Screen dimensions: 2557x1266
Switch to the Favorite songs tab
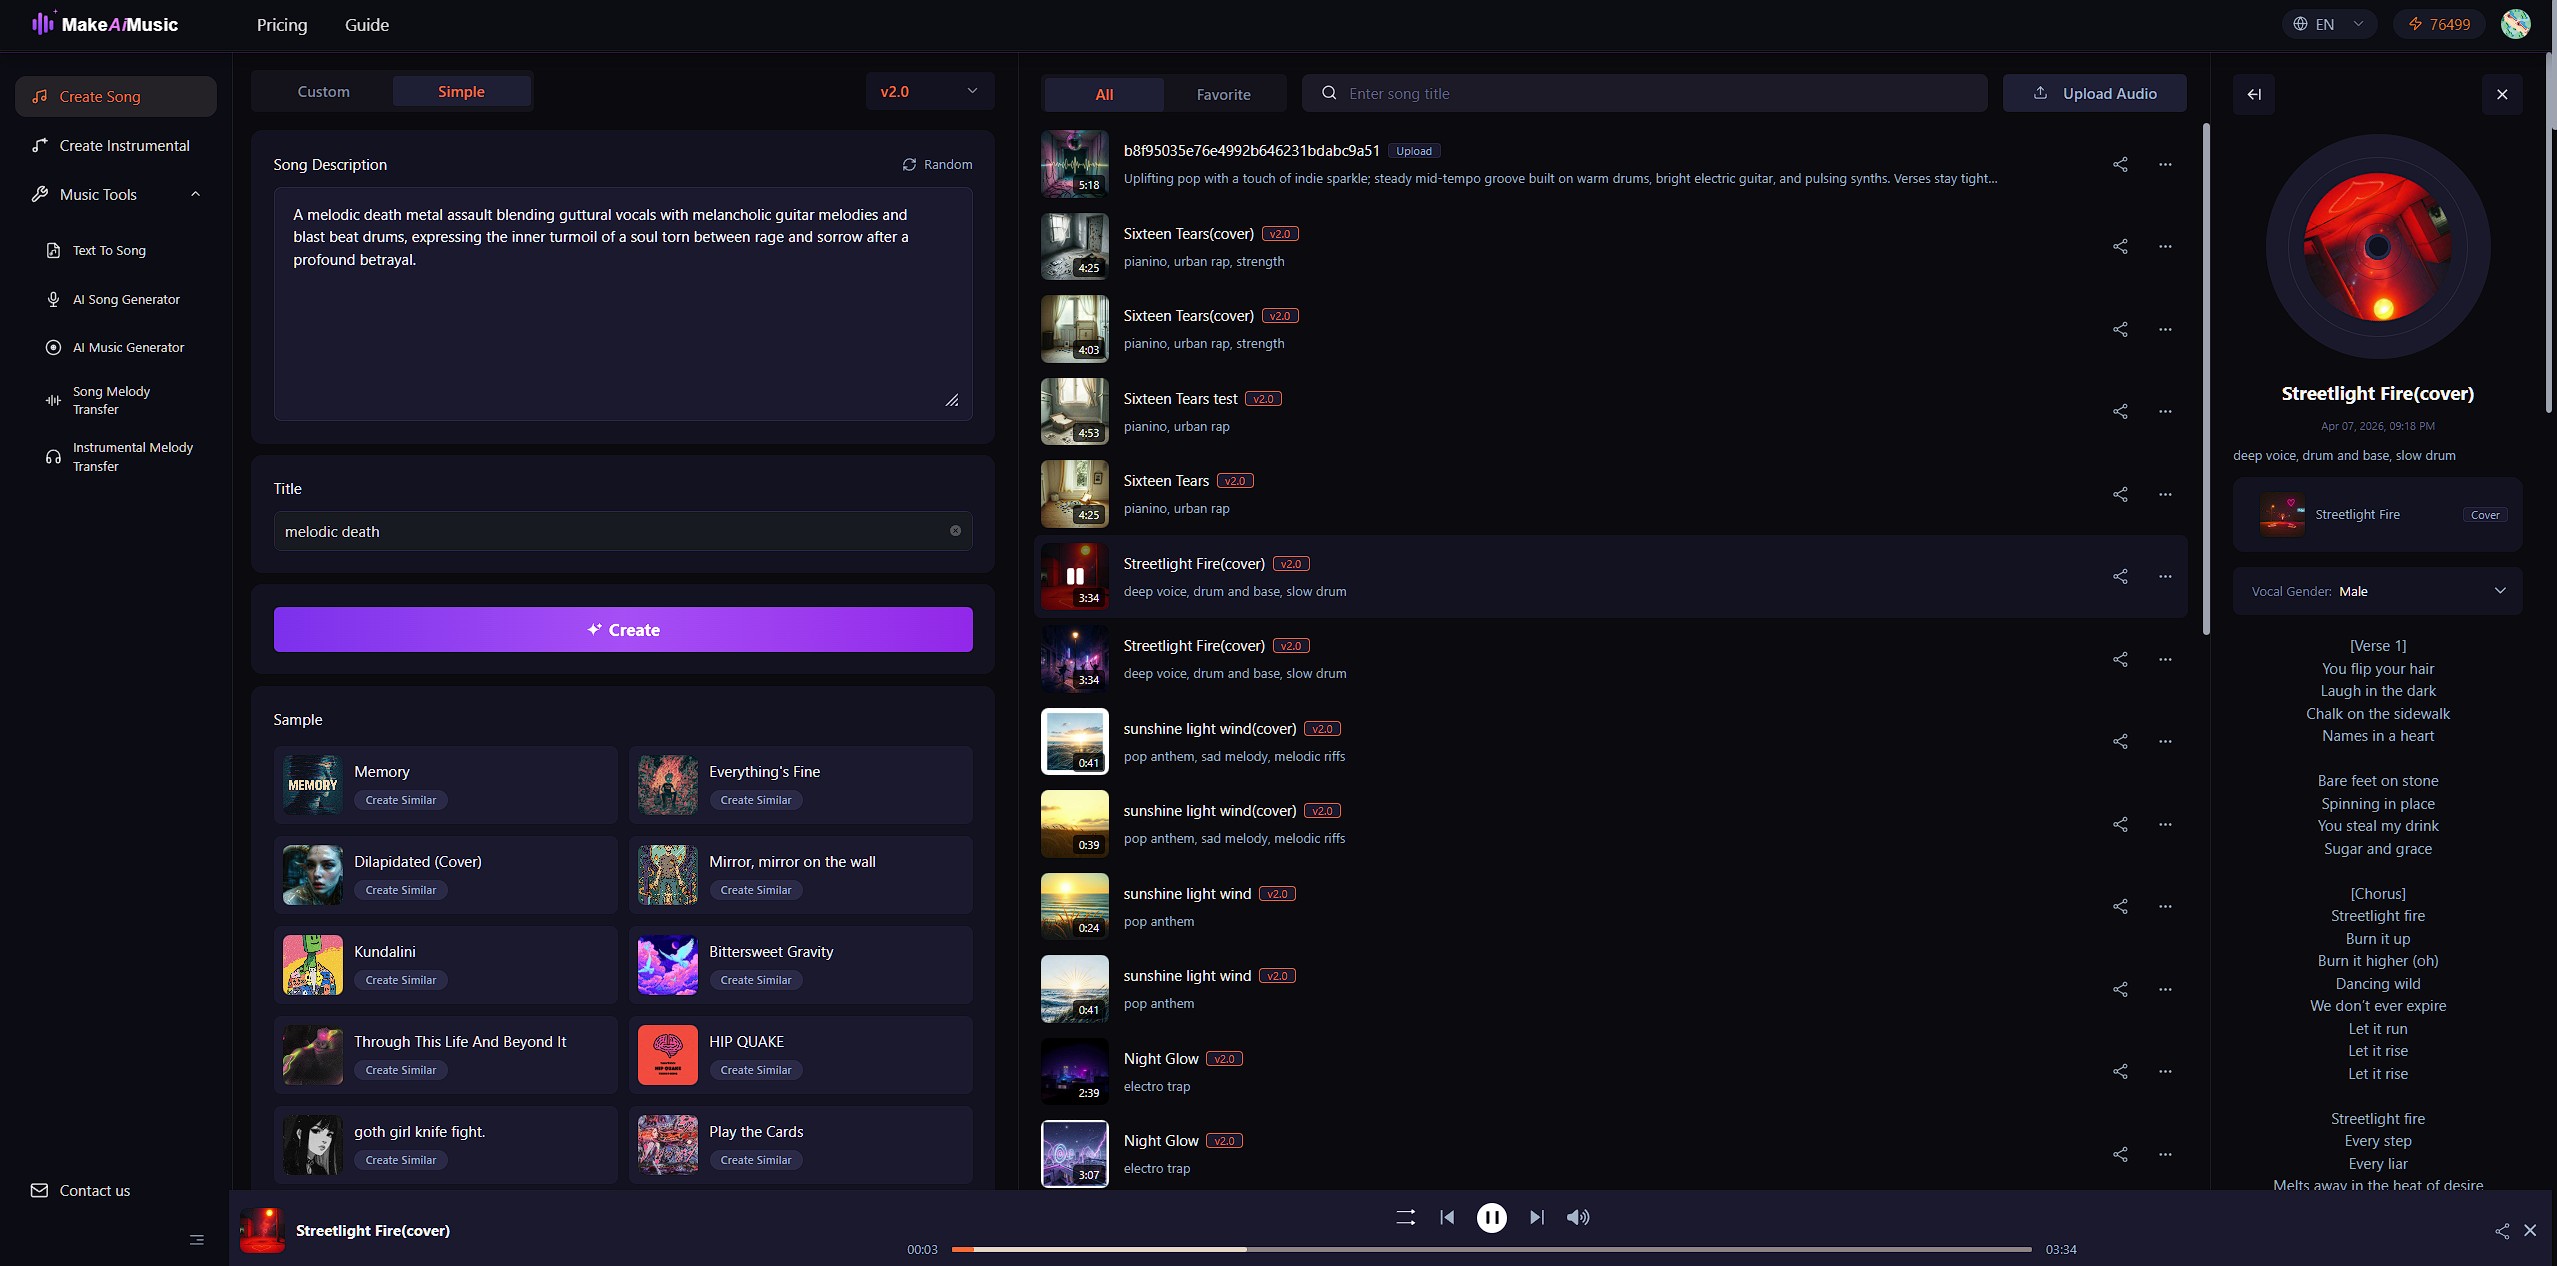[1223, 94]
